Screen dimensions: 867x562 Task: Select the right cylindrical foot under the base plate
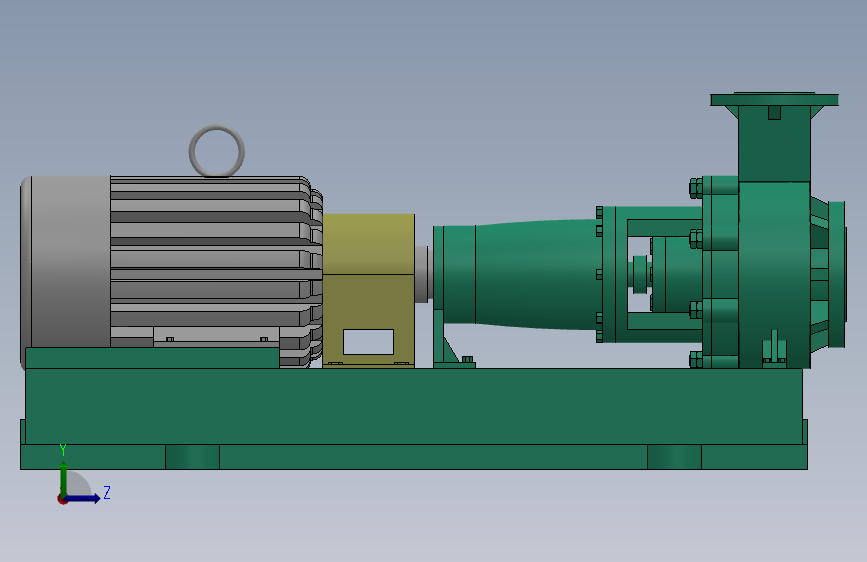pos(674,457)
